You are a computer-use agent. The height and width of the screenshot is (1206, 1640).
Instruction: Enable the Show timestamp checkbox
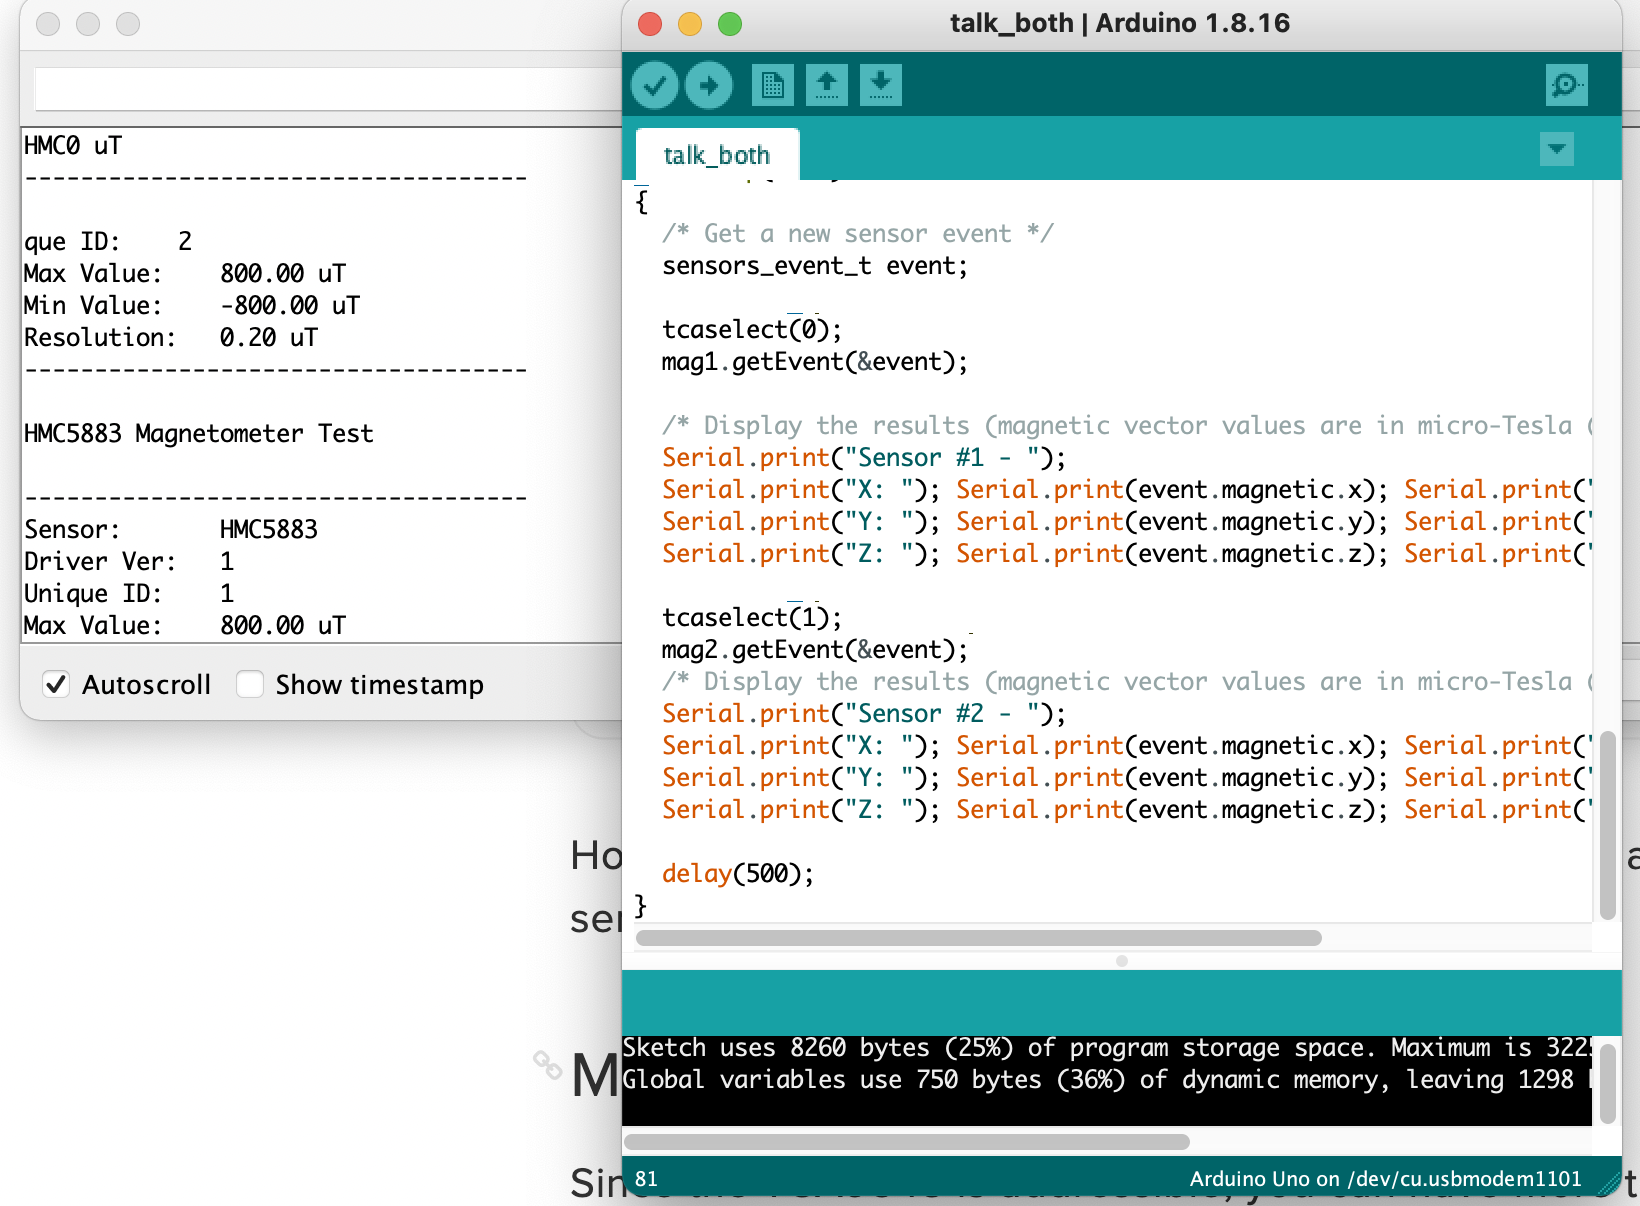(250, 685)
